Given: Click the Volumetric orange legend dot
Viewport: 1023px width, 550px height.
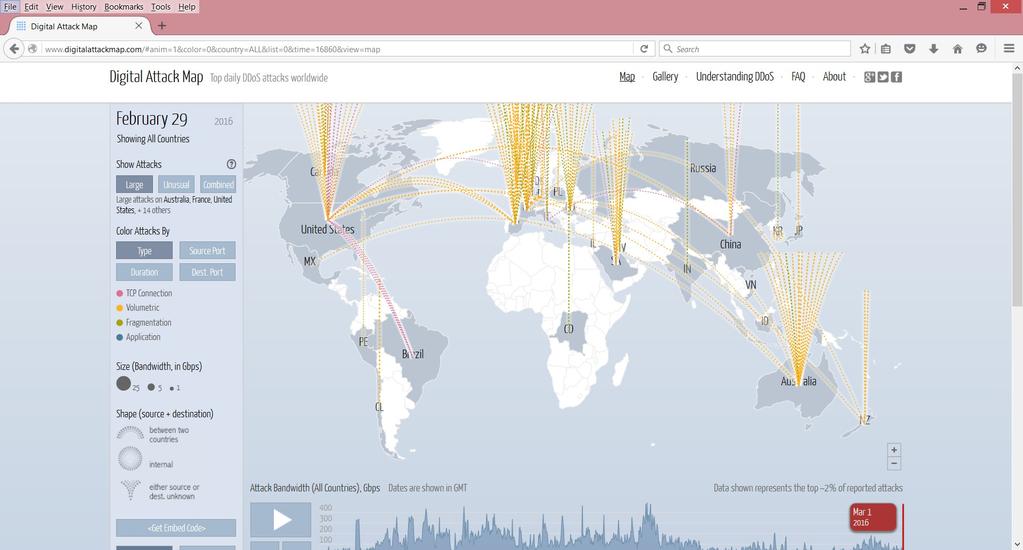Looking at the screenshot, I should tap(119, 308).
